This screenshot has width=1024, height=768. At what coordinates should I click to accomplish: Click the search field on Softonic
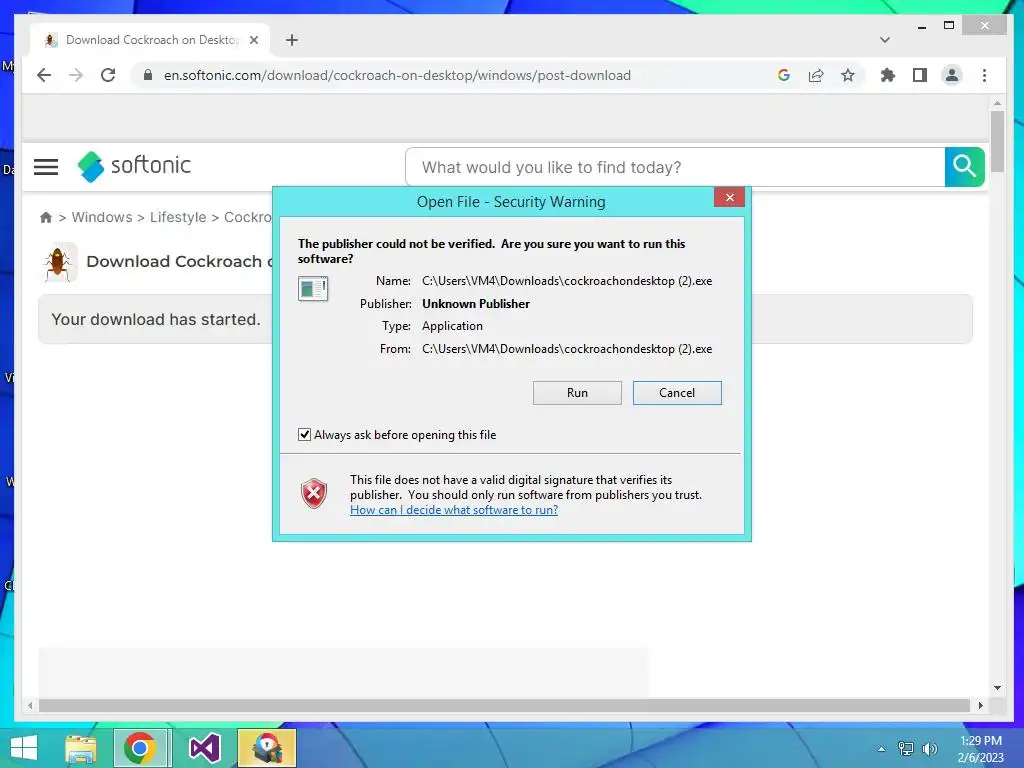(675, 167)
